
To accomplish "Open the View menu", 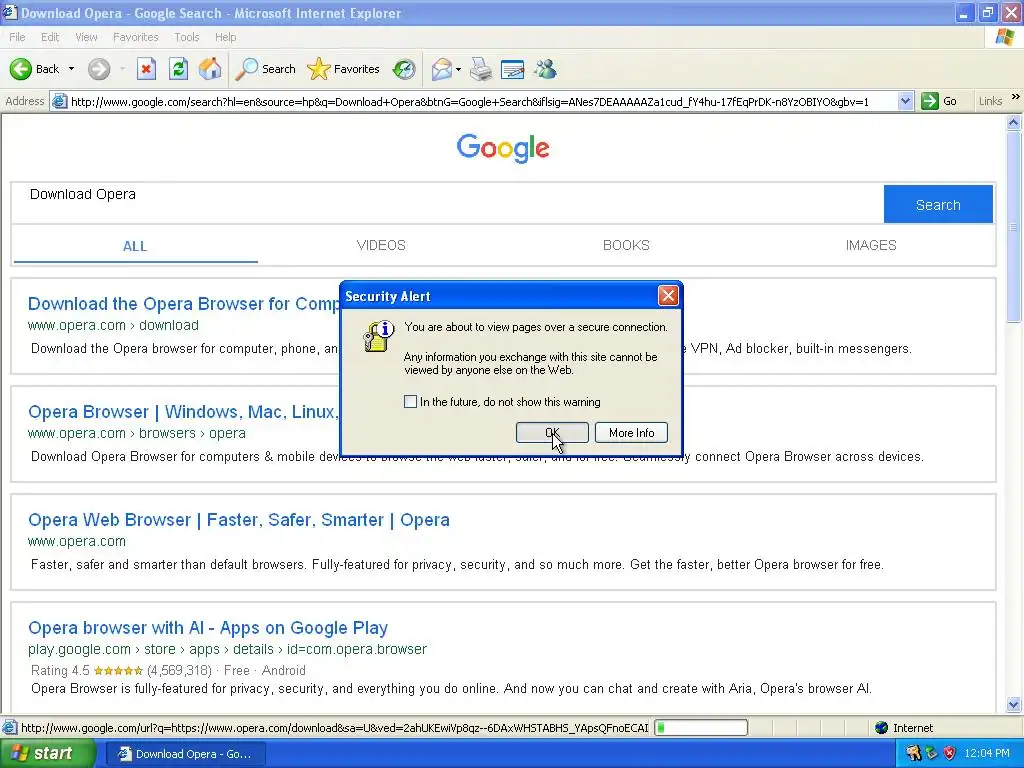I will 86,37.
